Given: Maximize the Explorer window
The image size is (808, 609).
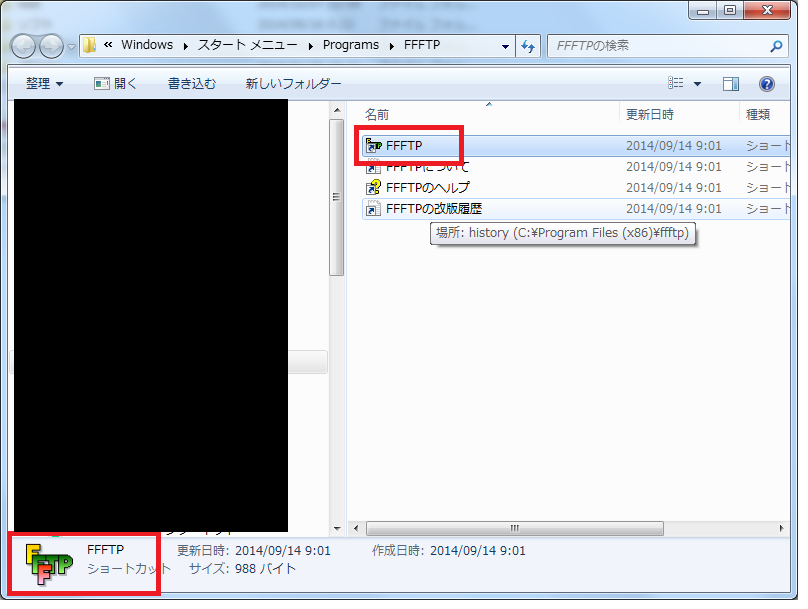Looking at the screenshot, I should point(729,11).
